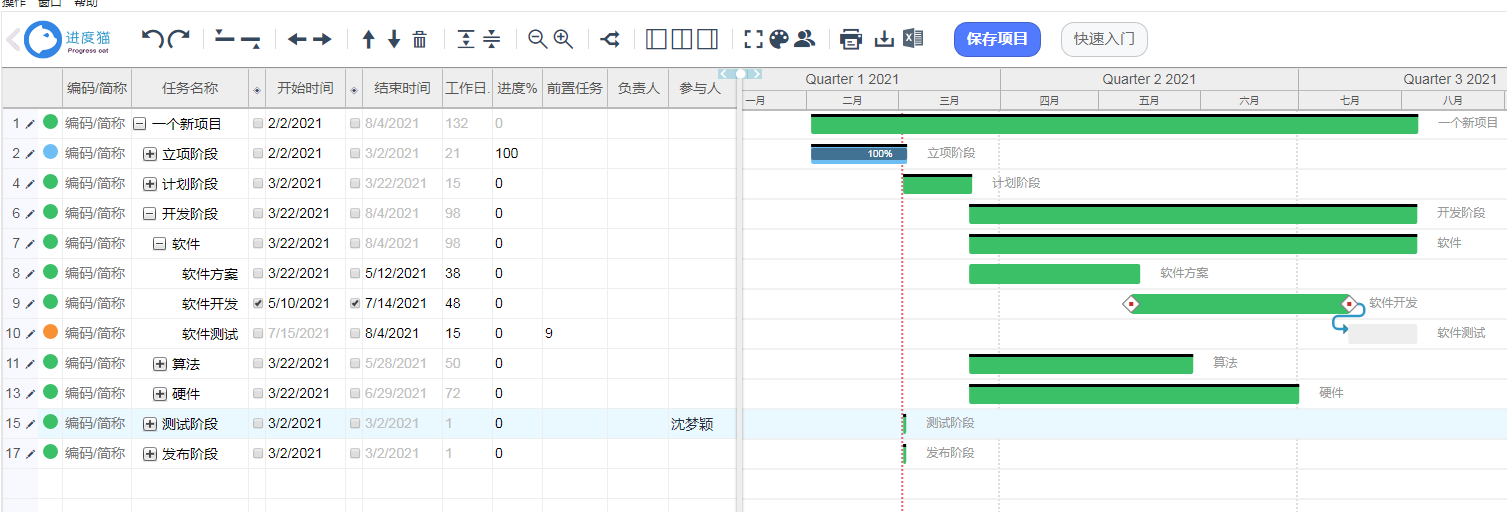Open the team members icon

pos(804,39)
